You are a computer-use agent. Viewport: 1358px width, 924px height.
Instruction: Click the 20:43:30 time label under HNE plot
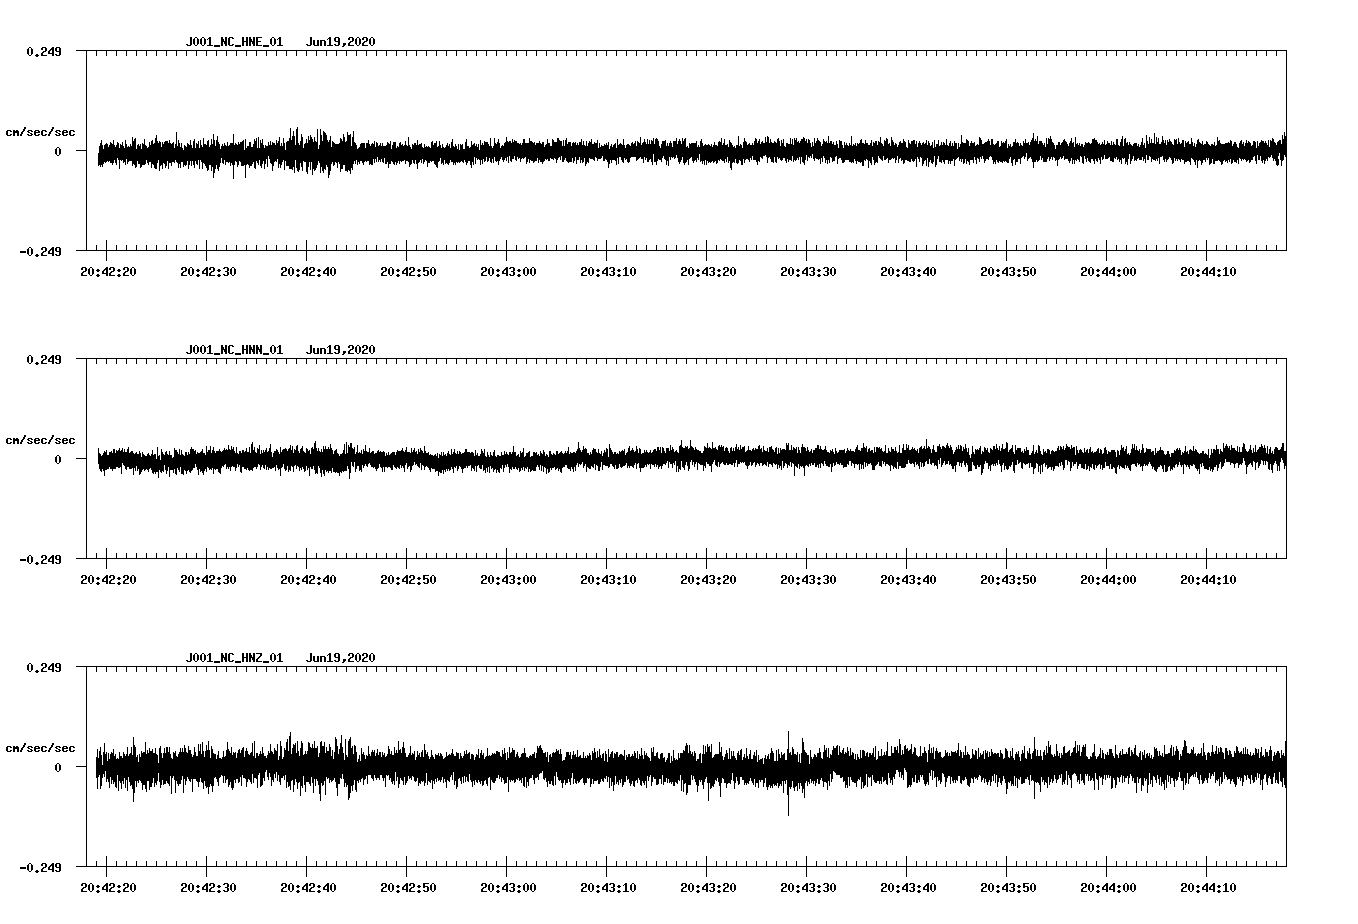[x=808, y=272]
